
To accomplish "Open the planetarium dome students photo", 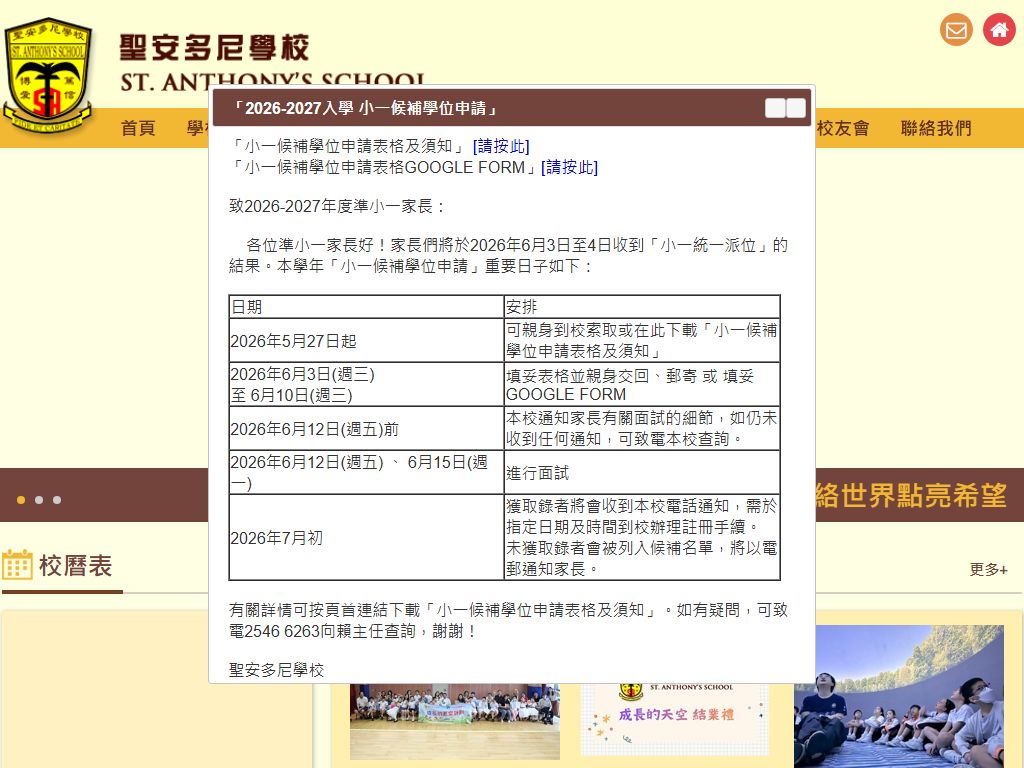I will [899, 696].
